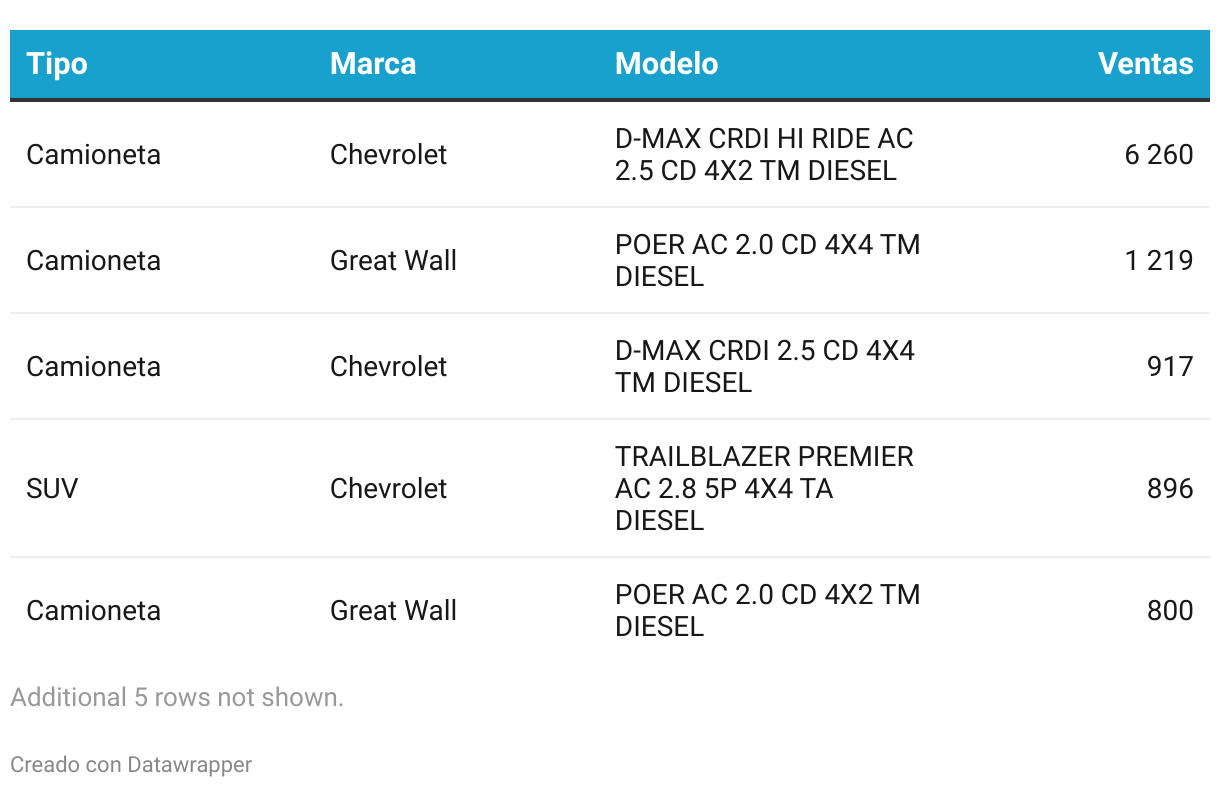Select the SUV type cell
This screenshot has height=788, width=1220.
click(x=52, y=488)
